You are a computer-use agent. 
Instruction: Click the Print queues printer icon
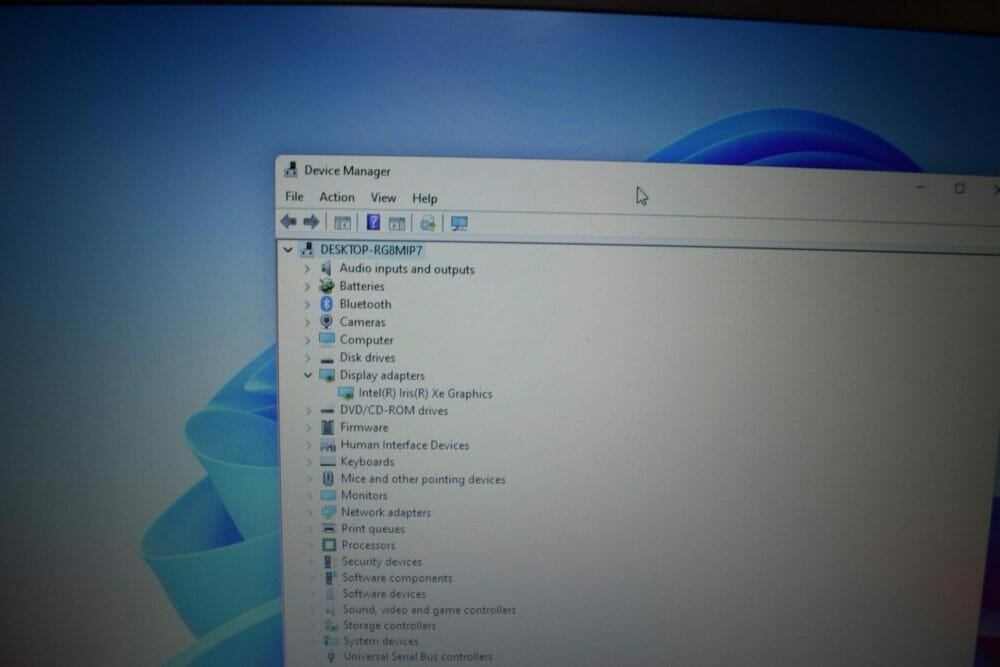pos(329,528)
